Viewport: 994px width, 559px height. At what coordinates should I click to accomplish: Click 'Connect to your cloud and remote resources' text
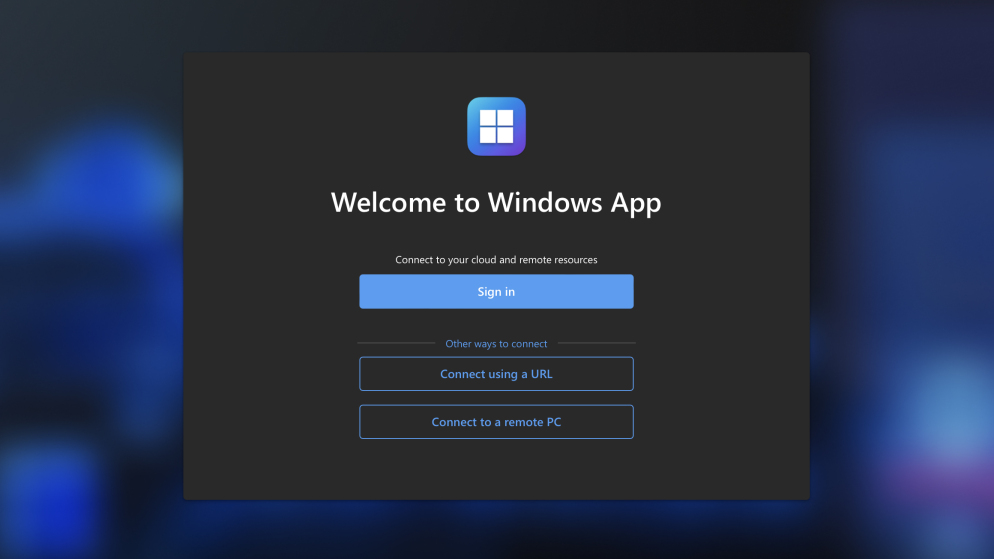click(496, 260)
